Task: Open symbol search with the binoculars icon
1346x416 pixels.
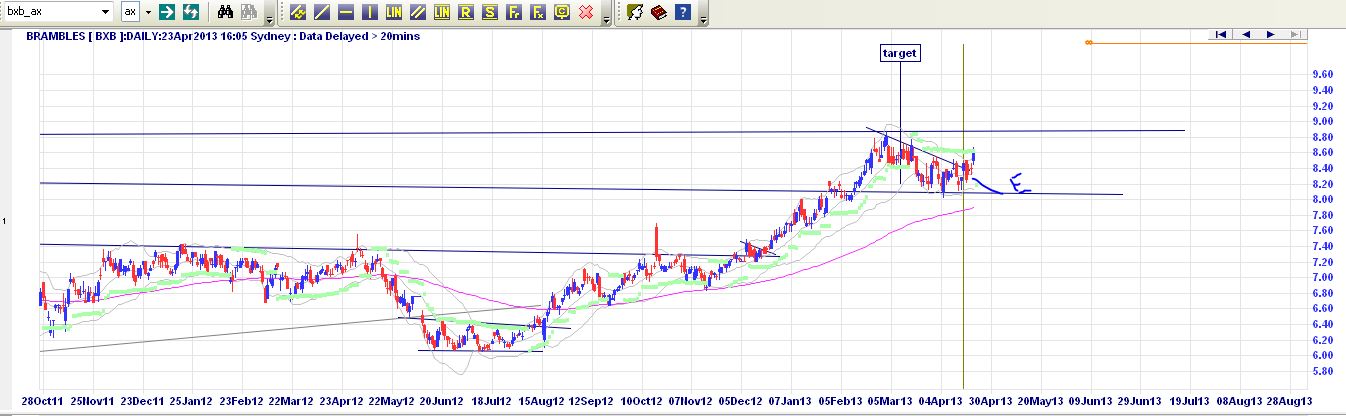Action: 225,12
